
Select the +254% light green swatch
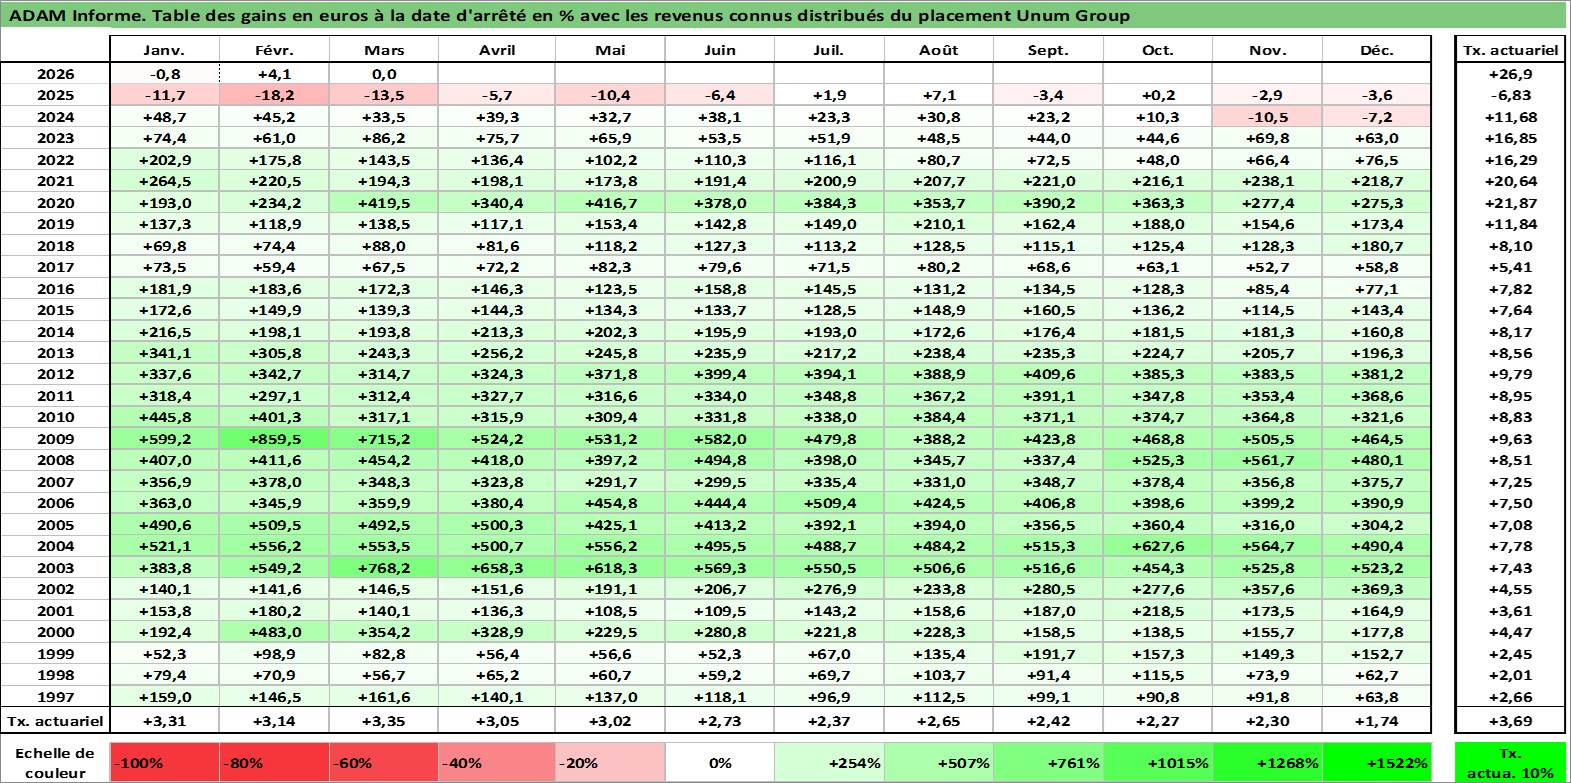pyautogui.click(x=829, y=762)
